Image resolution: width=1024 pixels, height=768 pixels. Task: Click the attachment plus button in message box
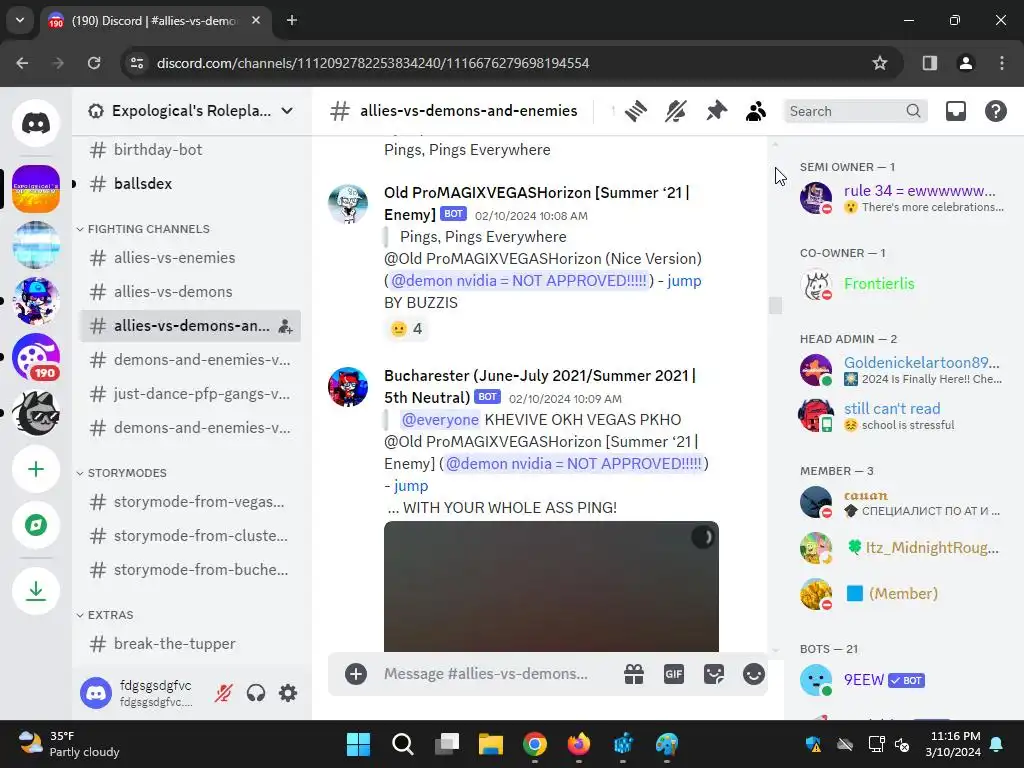tap(356, 674)
